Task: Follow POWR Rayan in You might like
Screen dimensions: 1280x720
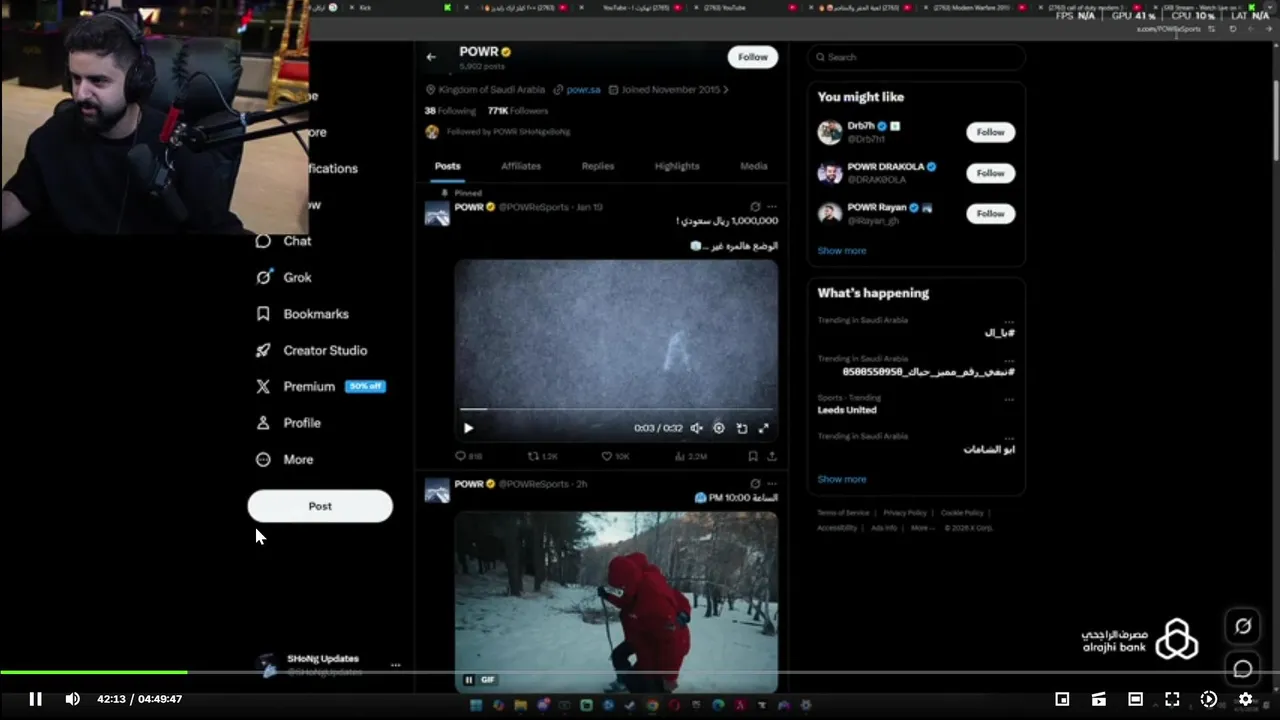Action: click(990, 214)
